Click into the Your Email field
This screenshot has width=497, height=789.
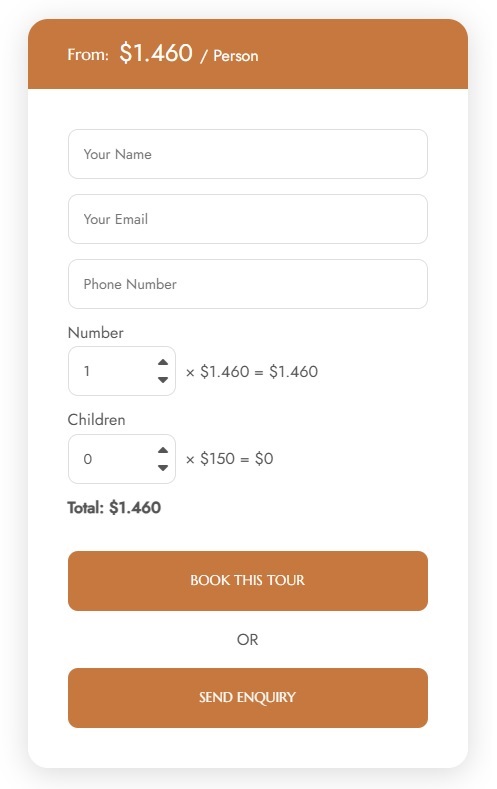248,219
